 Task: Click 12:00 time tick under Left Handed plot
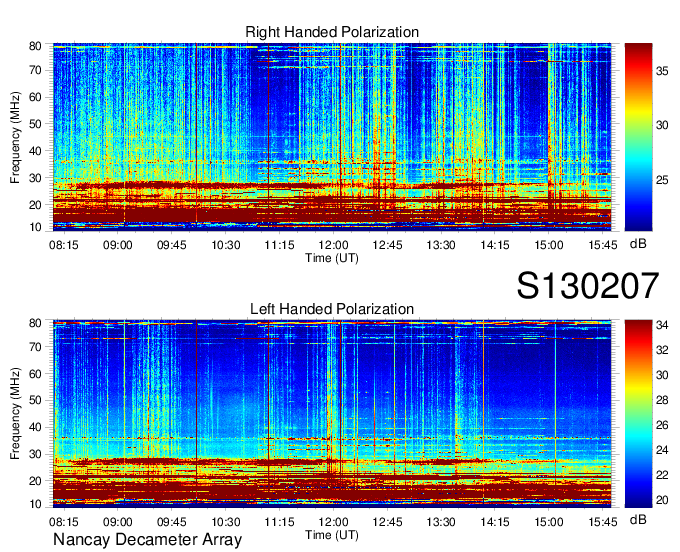tap(333, 522)
